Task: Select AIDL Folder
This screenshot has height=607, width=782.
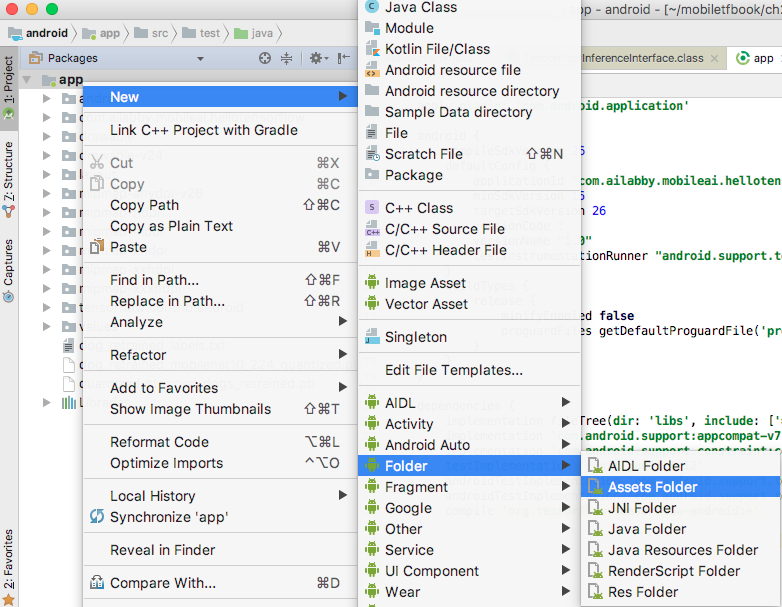Action: 681,466
